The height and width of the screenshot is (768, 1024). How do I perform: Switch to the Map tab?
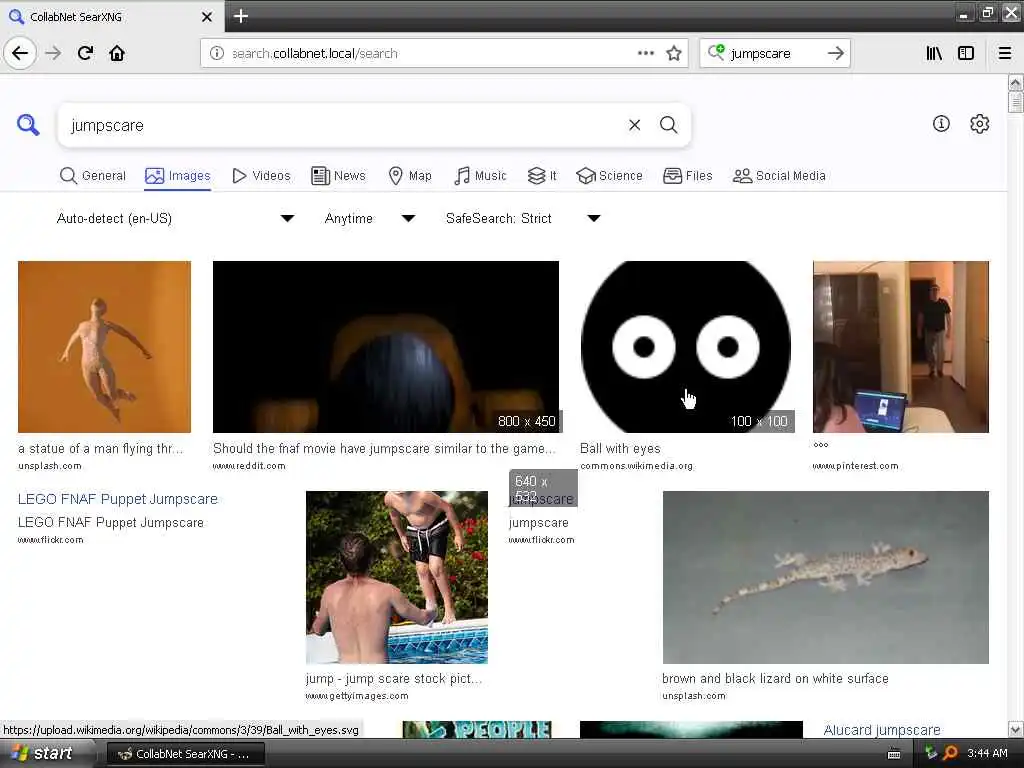tap(410, 176)
